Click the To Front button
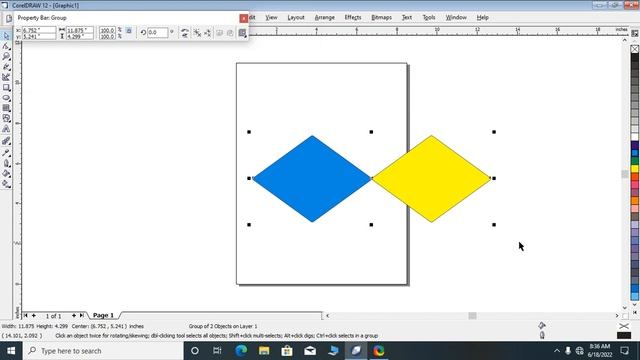This screenshot has height=360, width=640. tap(220, 33)
